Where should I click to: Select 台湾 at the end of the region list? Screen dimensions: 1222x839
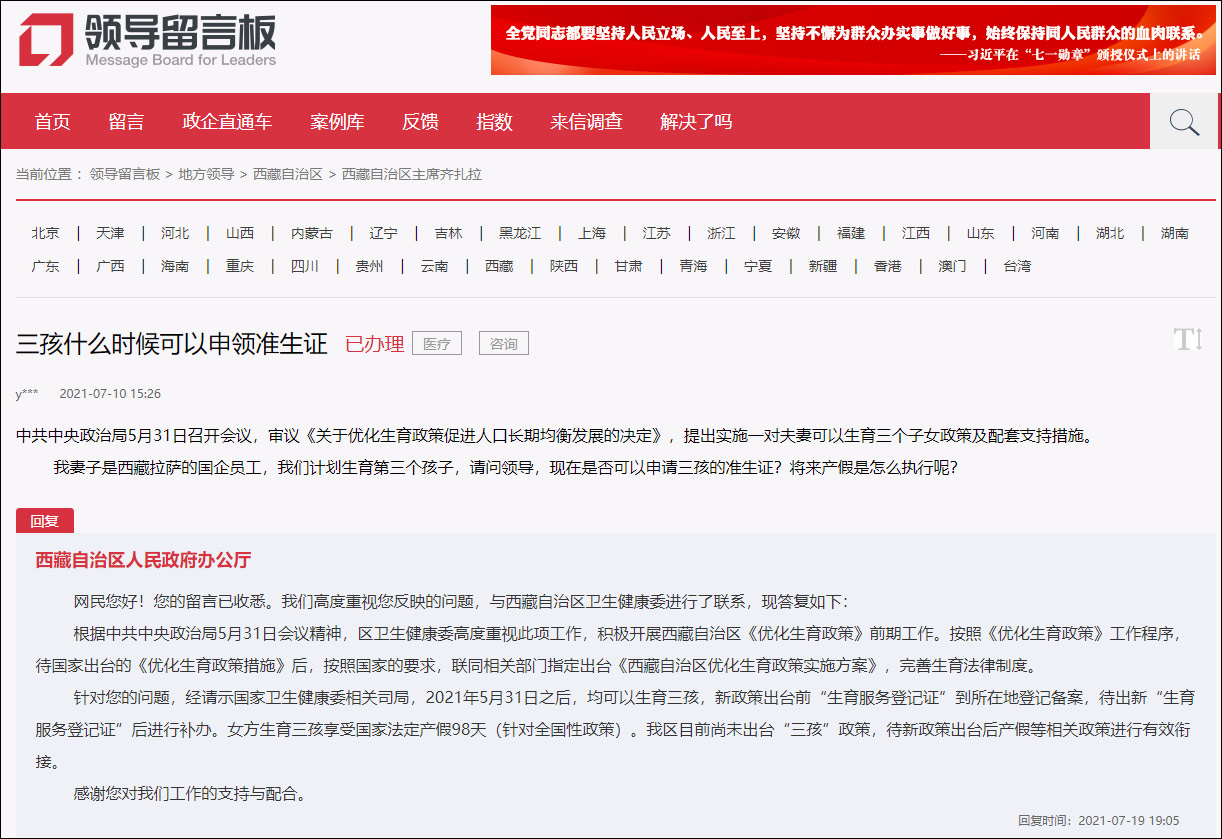(x=1017, y=265)
